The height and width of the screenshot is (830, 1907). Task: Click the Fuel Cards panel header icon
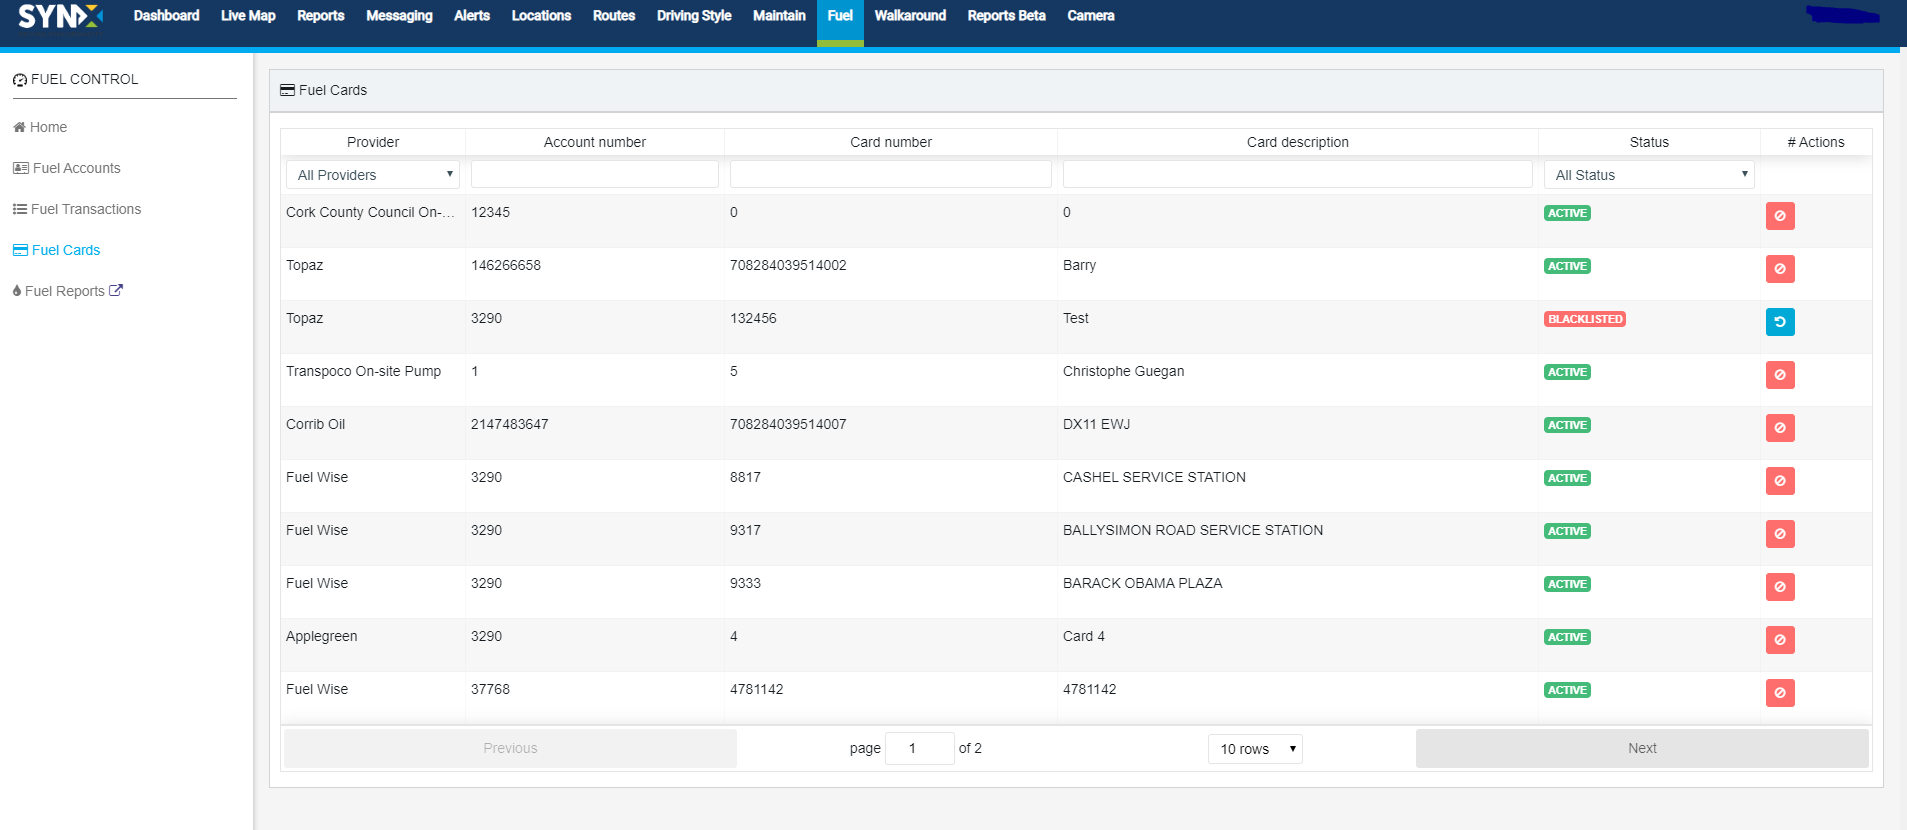click(x=287, y=90)
